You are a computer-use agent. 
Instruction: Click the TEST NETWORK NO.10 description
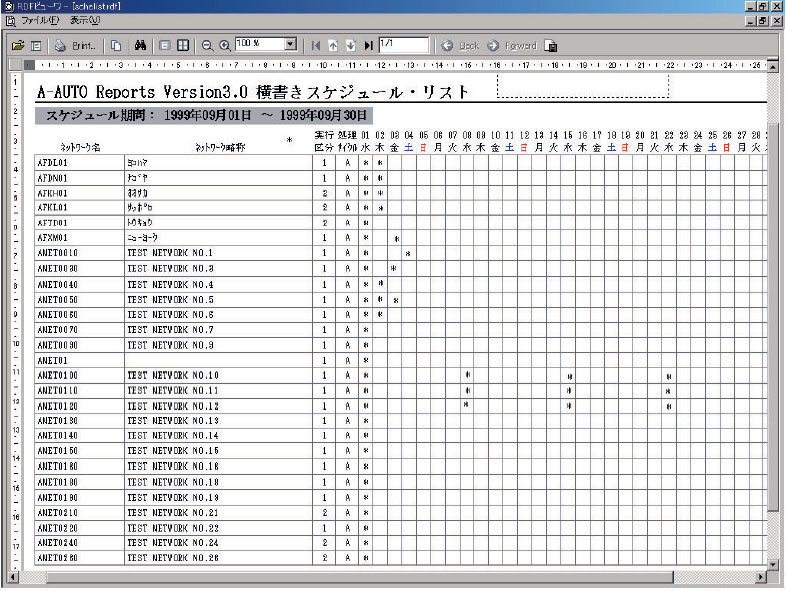[173, 375]
